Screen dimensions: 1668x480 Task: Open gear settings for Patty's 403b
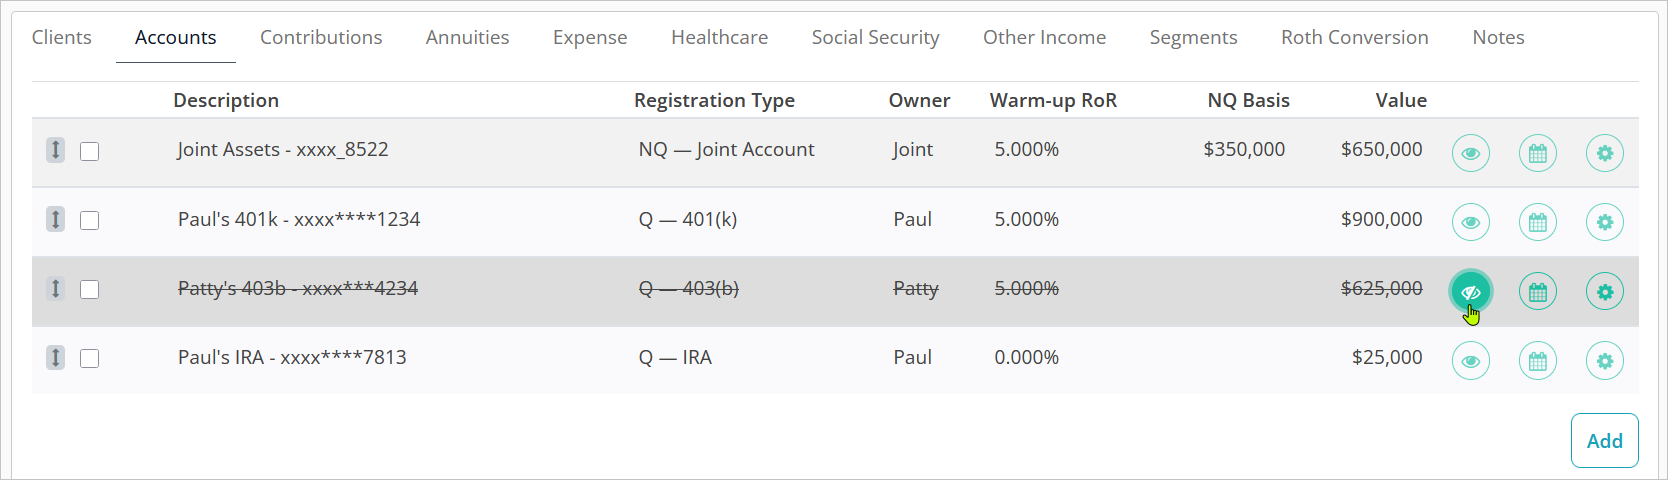tap(1604, 292)
